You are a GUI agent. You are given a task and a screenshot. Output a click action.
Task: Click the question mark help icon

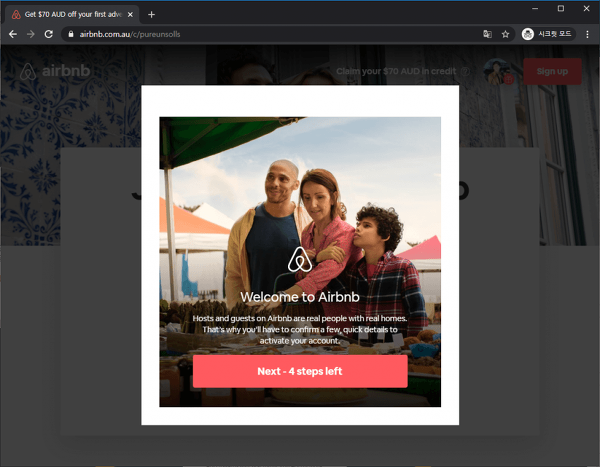(x=465, y=71)
